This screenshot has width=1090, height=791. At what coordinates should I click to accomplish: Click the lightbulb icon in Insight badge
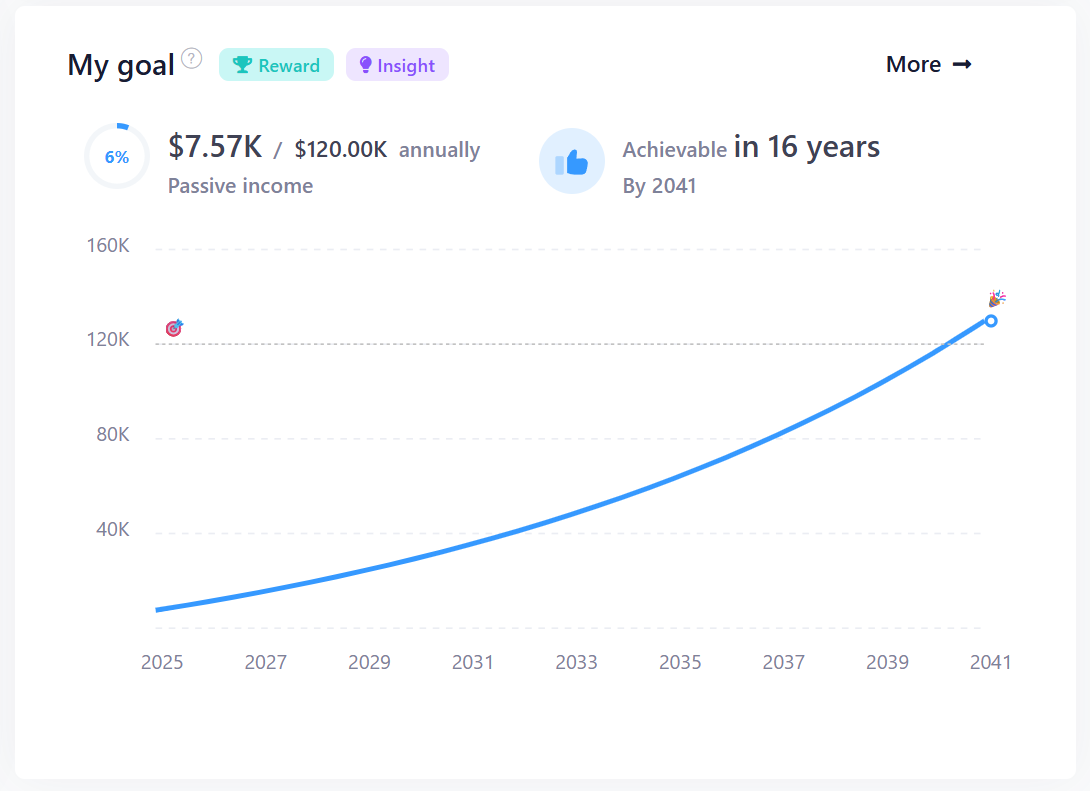[x=365, y=65]
